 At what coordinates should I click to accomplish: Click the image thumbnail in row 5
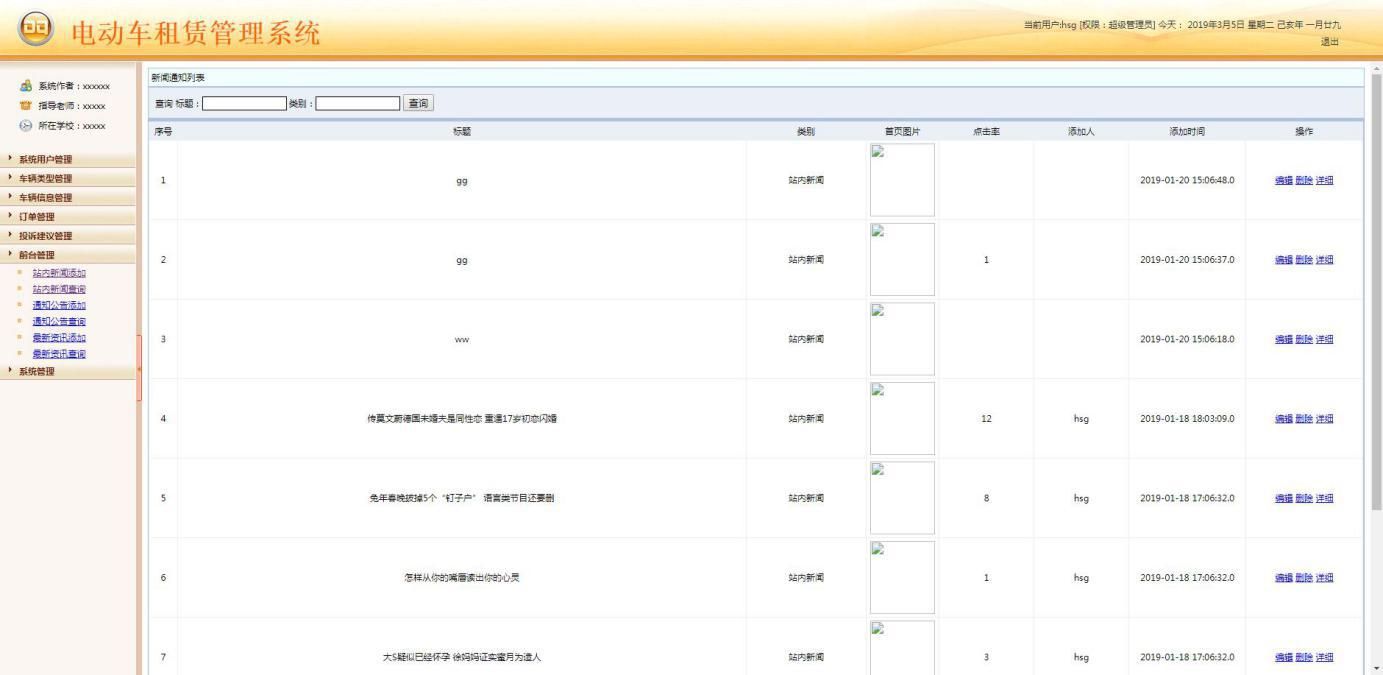point(902,498)
